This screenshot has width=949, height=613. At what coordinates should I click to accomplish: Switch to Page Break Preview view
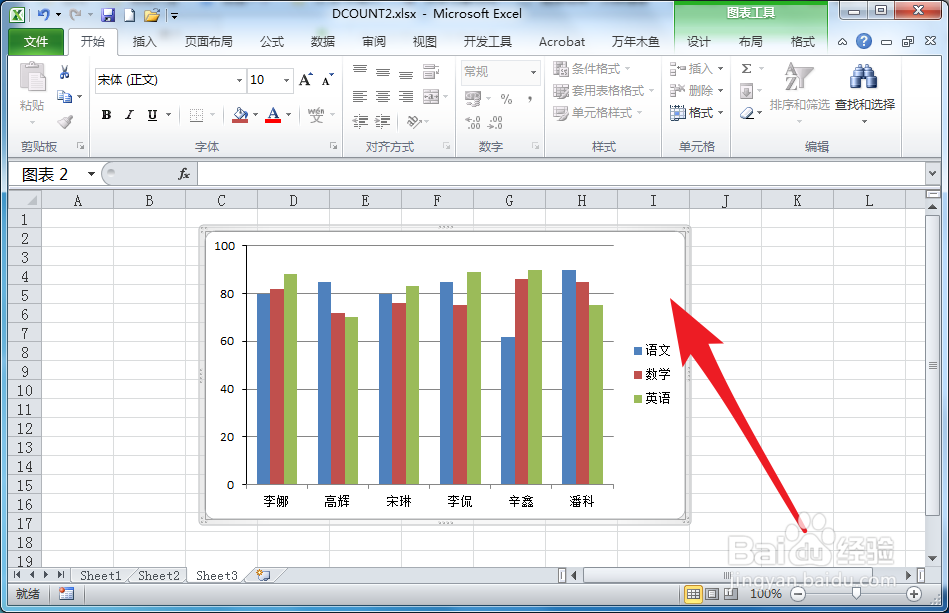731,594
